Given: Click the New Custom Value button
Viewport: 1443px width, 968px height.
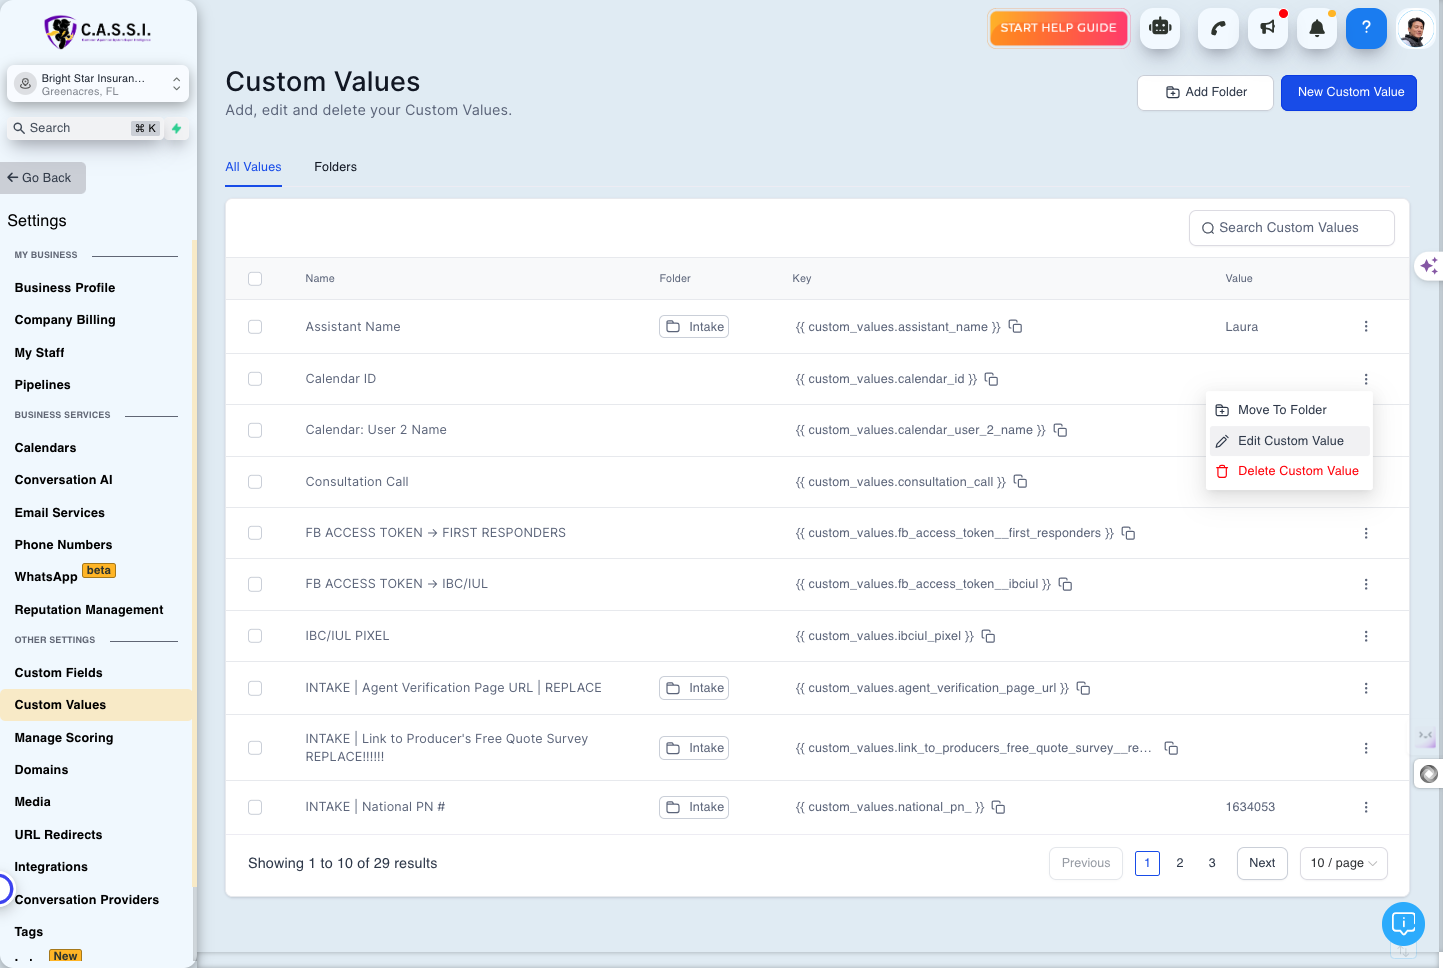Looking at the screenshot, I should click(1349, 92).
